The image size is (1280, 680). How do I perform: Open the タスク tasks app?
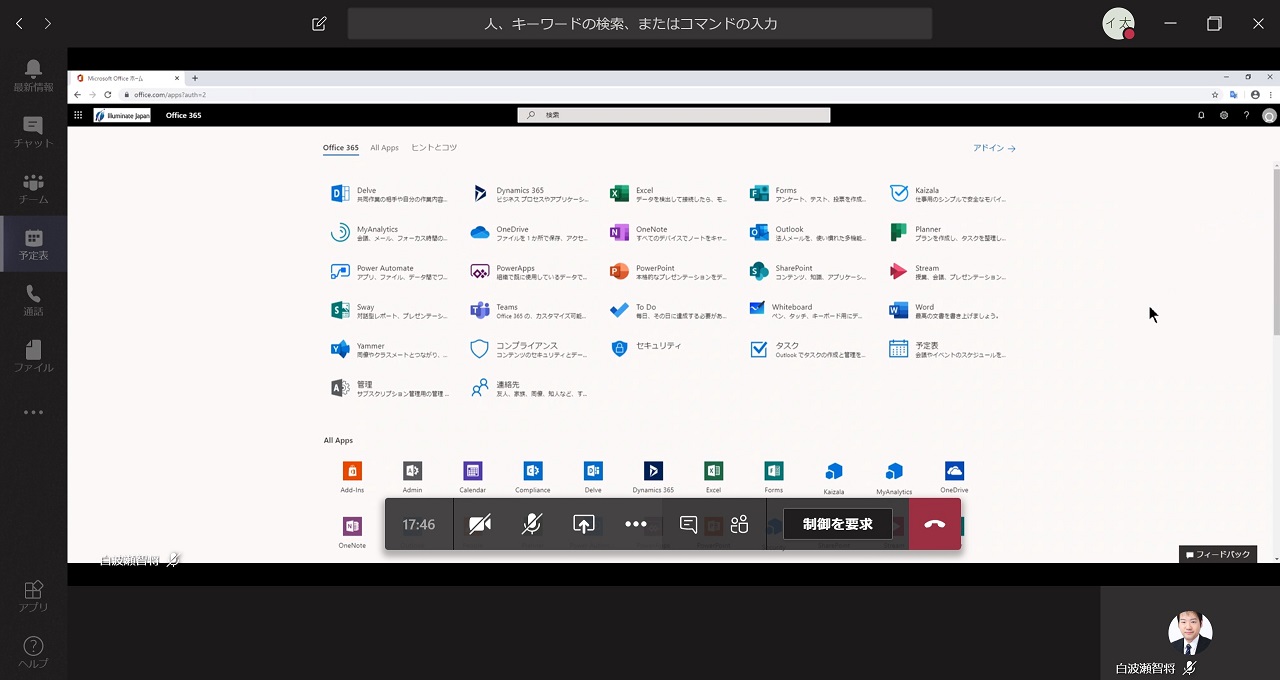[808, 350]
